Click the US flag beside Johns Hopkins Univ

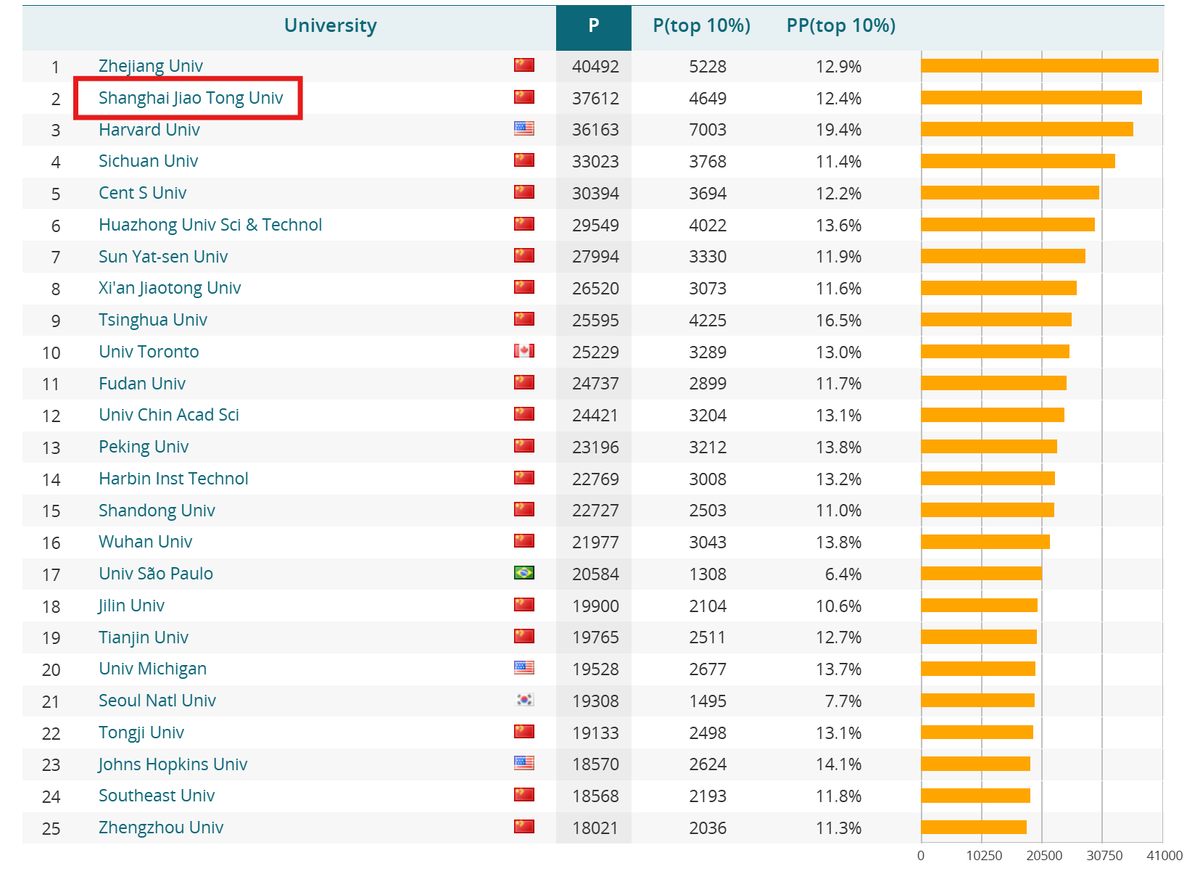click(x=524, y=763)
